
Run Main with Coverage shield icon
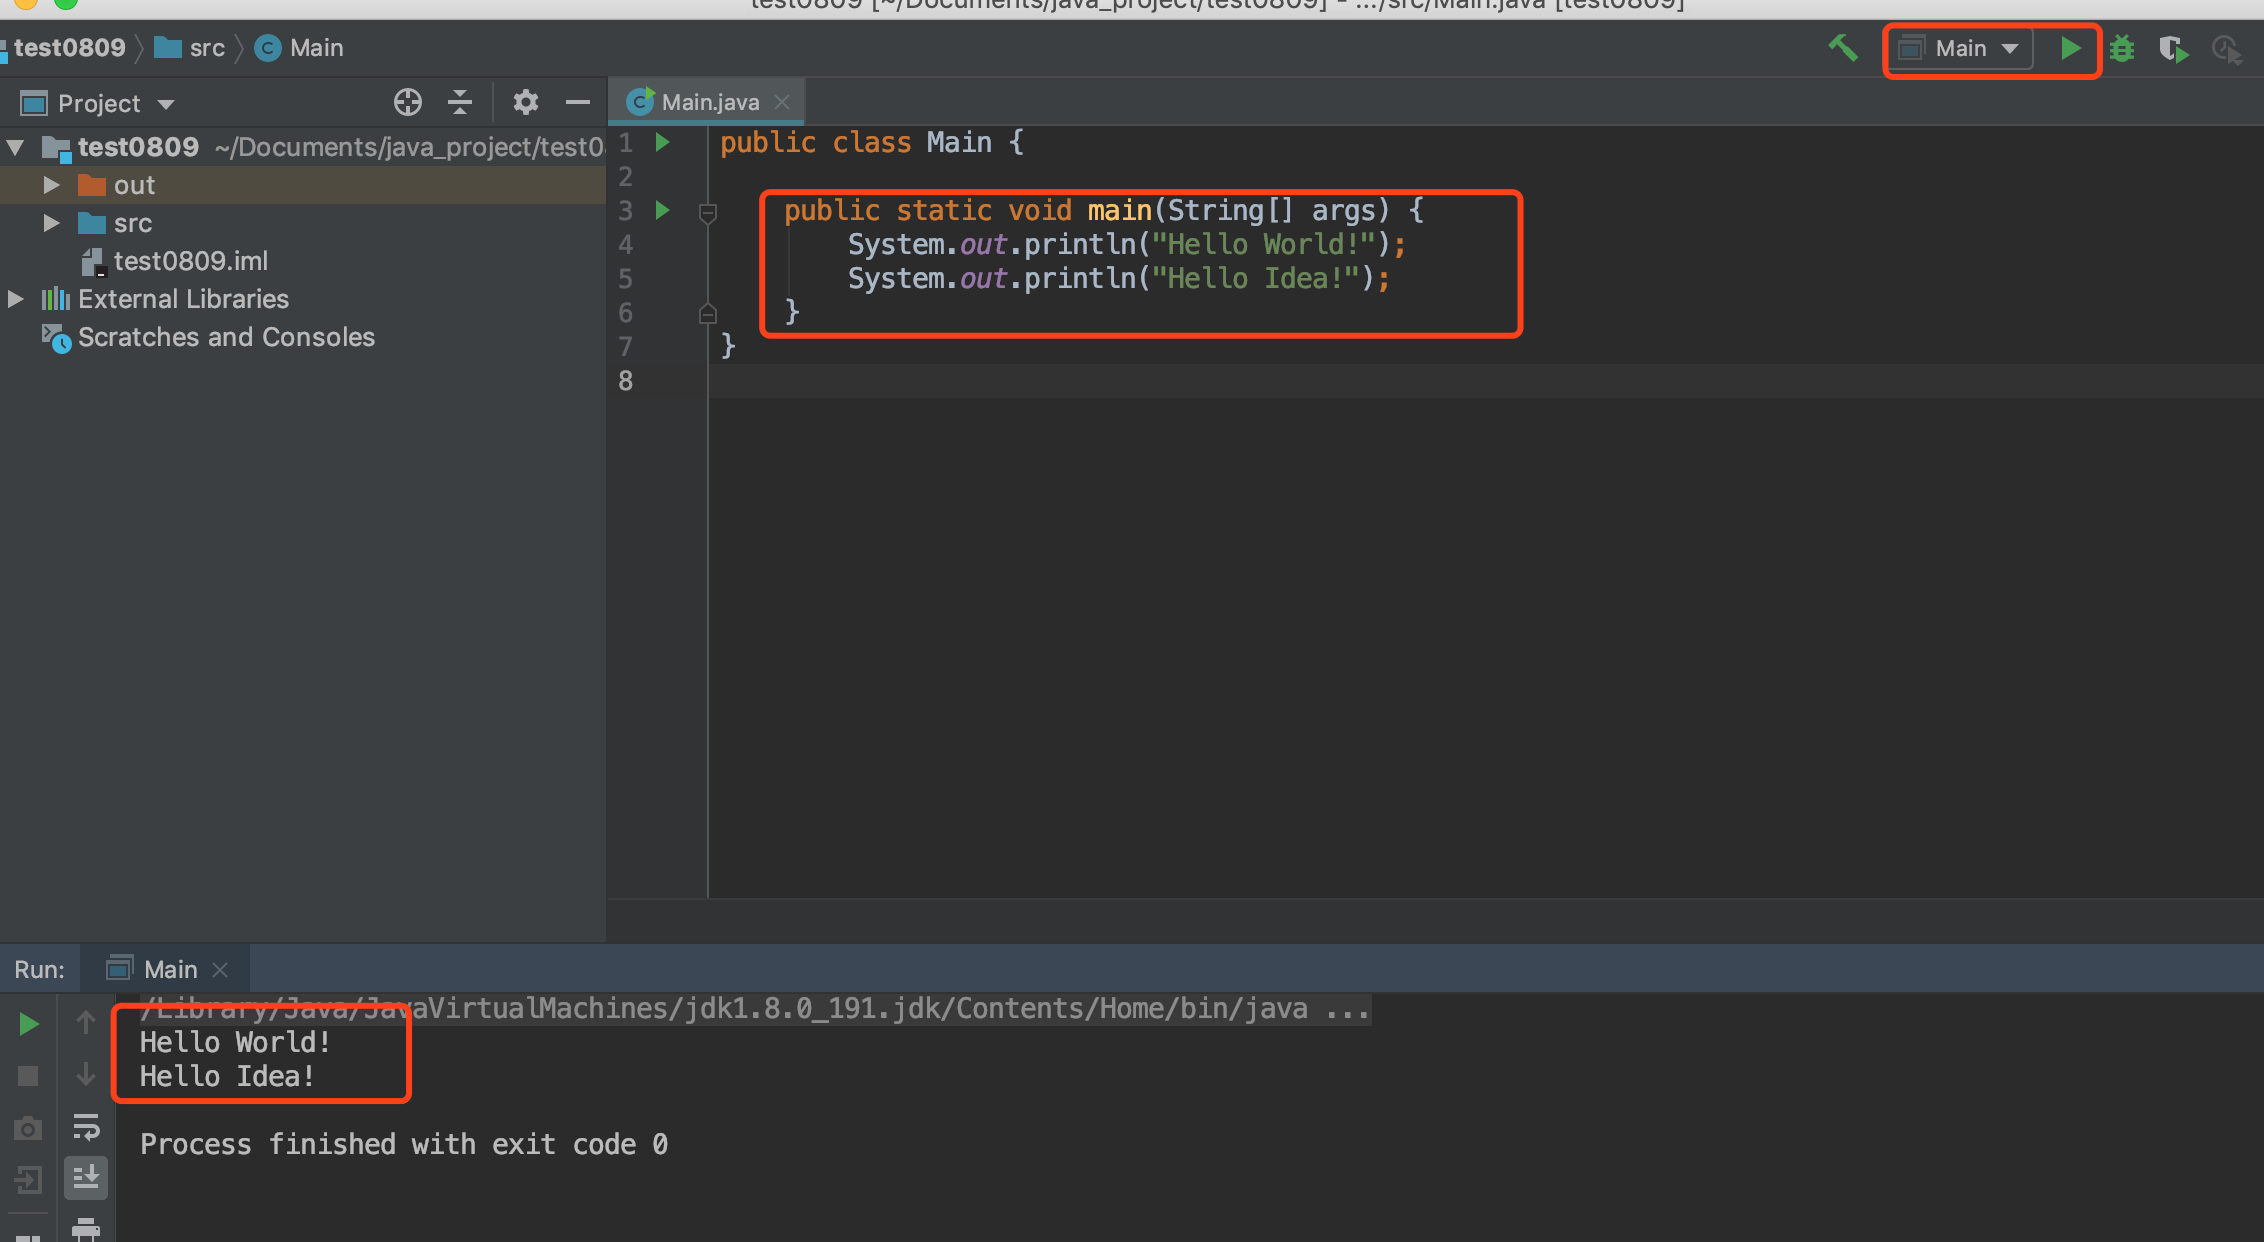(2173, 48)
